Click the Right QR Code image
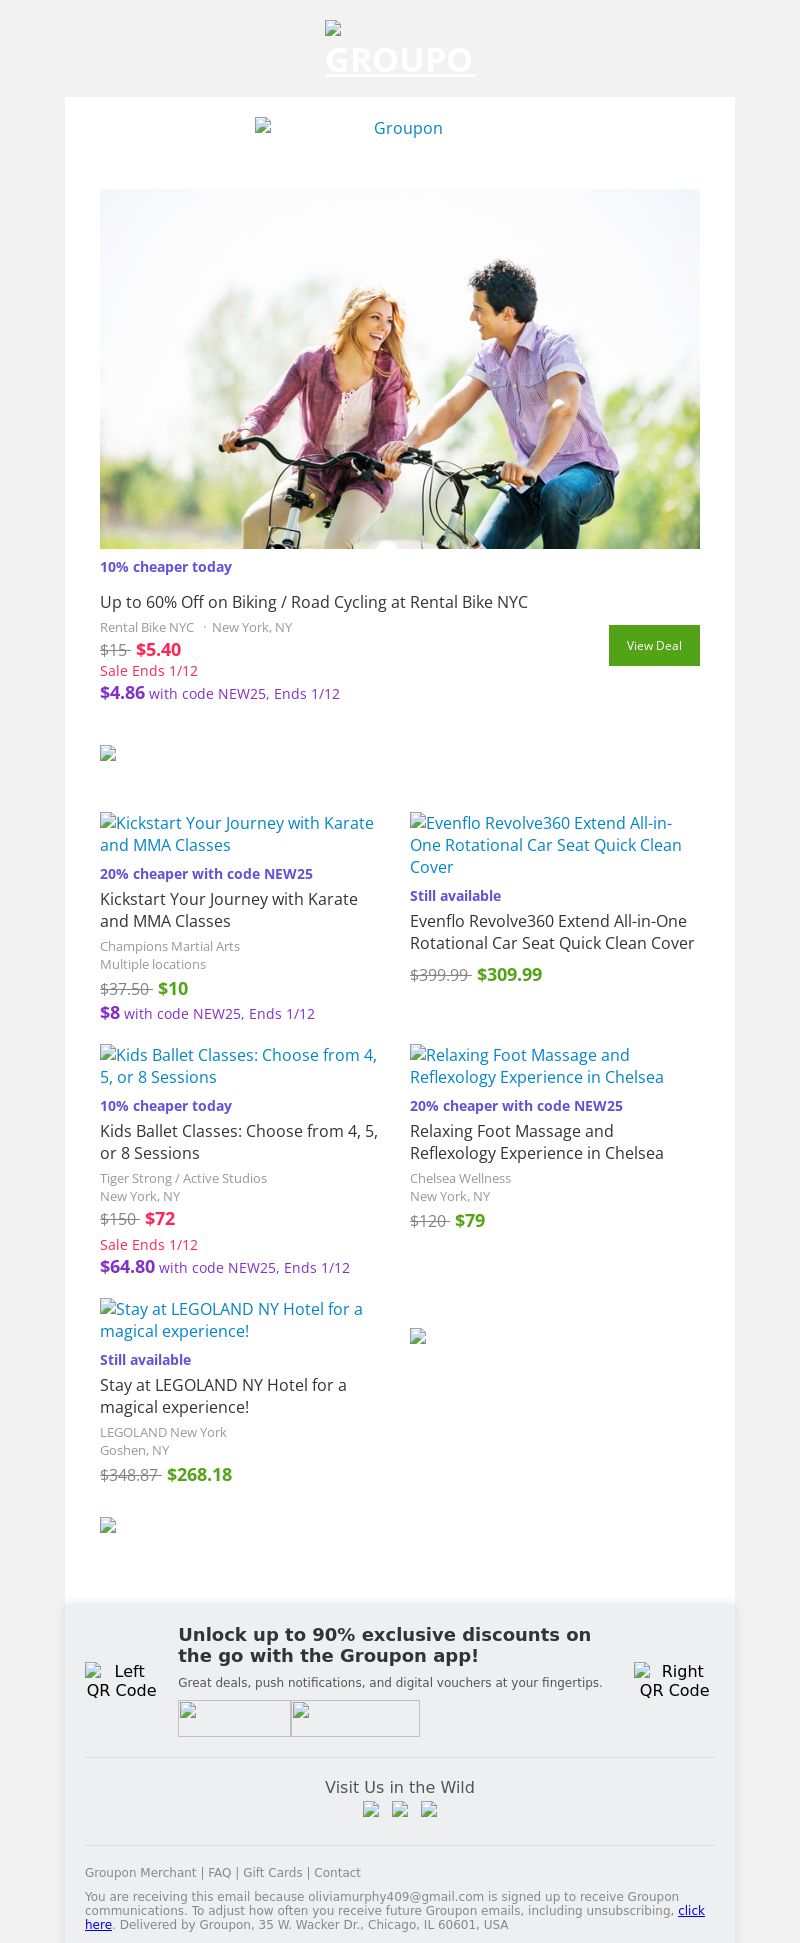800x1943 pixels. 674,1680
